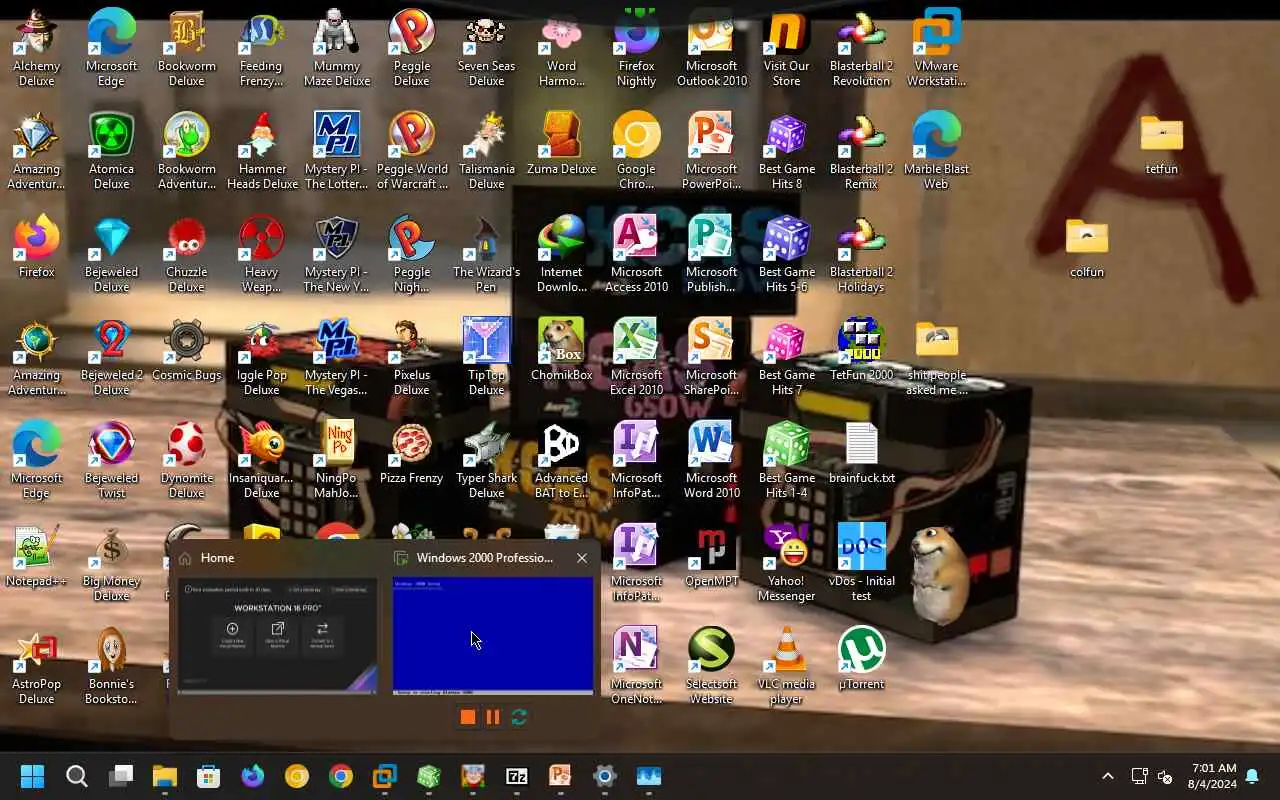Open Microsoft Access 2010 shortcut

coord(636,254)
